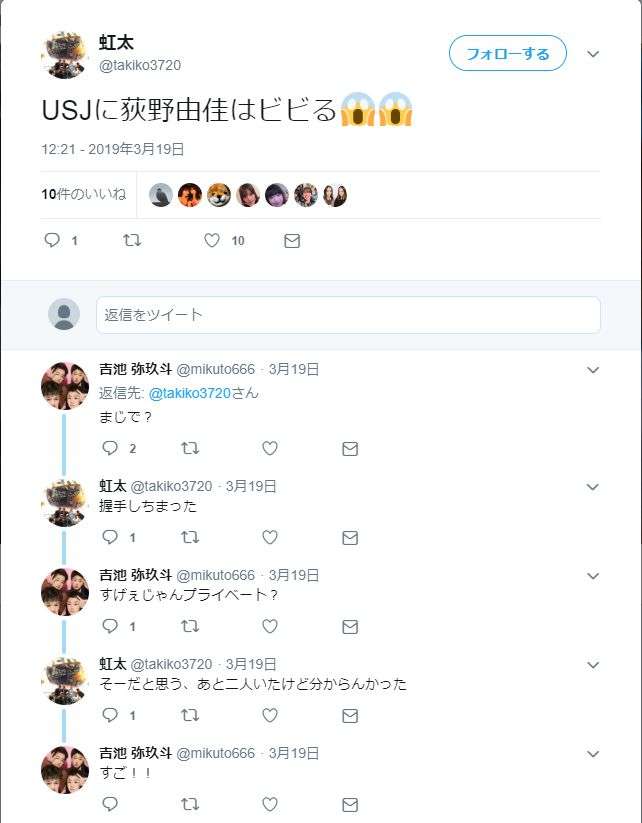Image resolution: width=642 pixels, height=823 pixels.
Task: Retweet the main USJ tweet
Action: [132, 240]
